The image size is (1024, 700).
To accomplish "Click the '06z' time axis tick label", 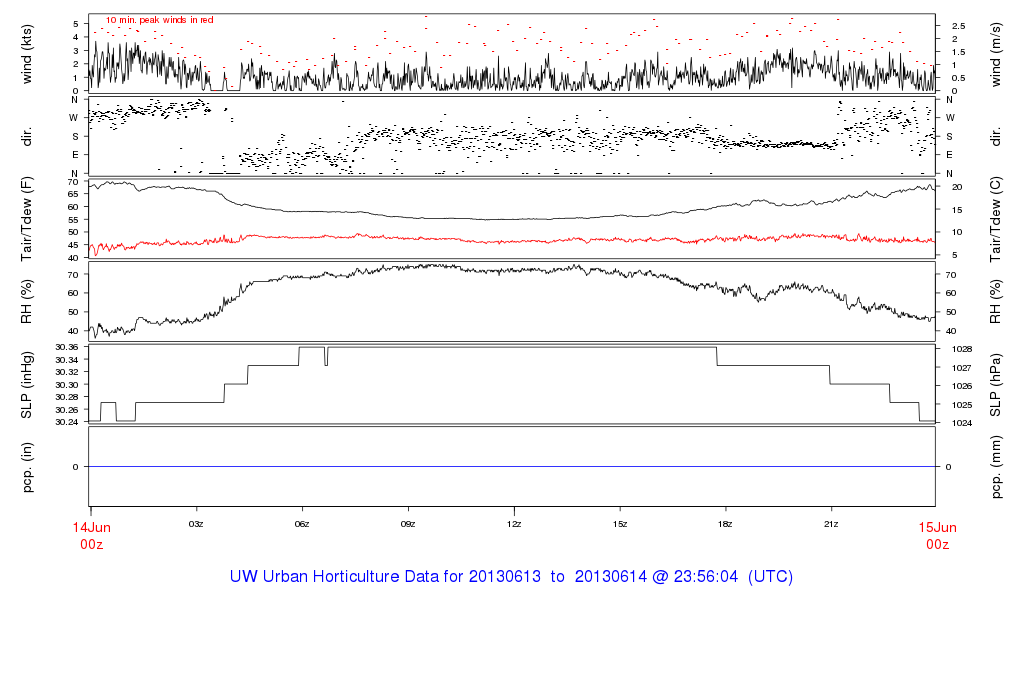I will pyautogui.click(x=302, y=524).
